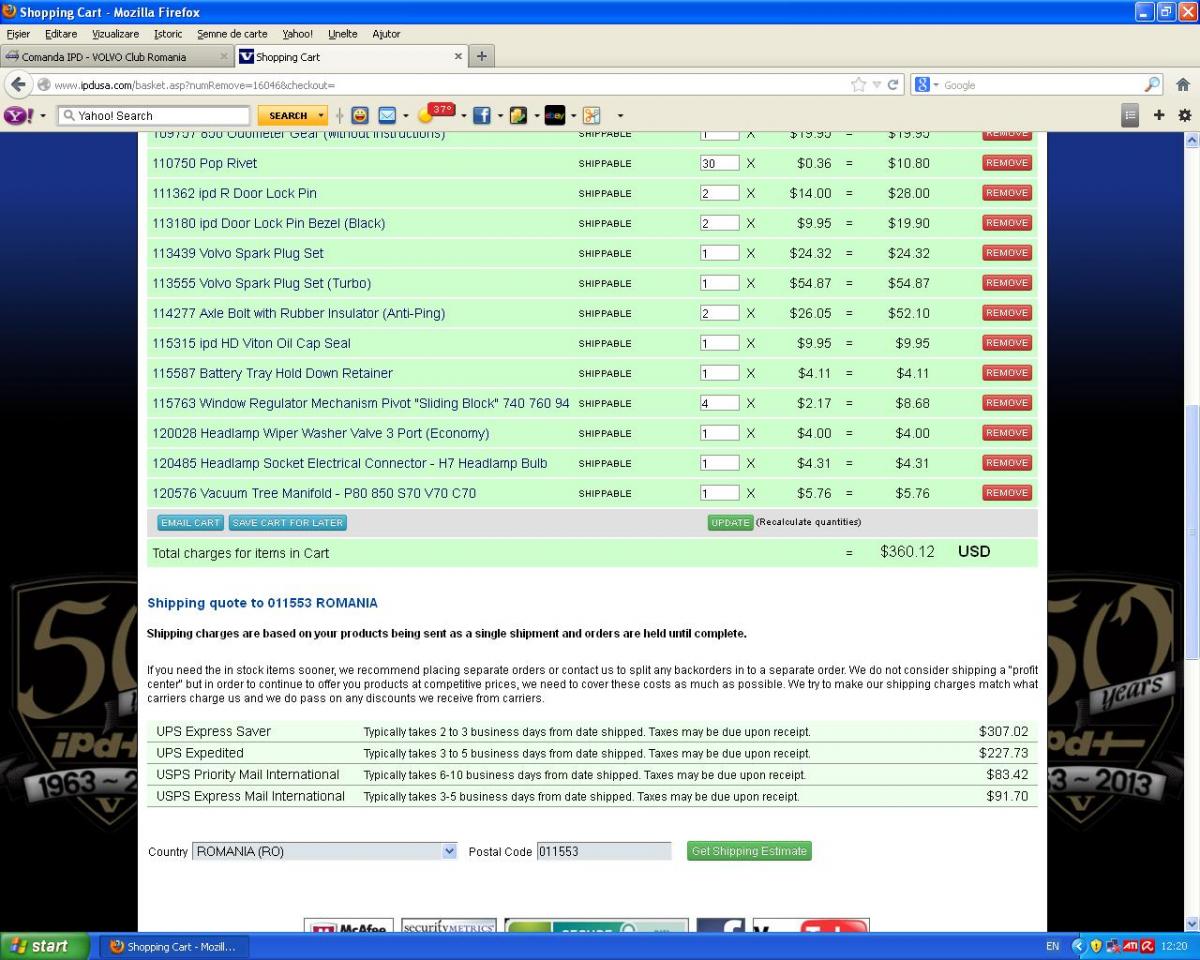Click SAVE CART FOR LATER button
The height and width of the screenshot is (960, 1200).
pyautogui.click(x=287, y=523)
